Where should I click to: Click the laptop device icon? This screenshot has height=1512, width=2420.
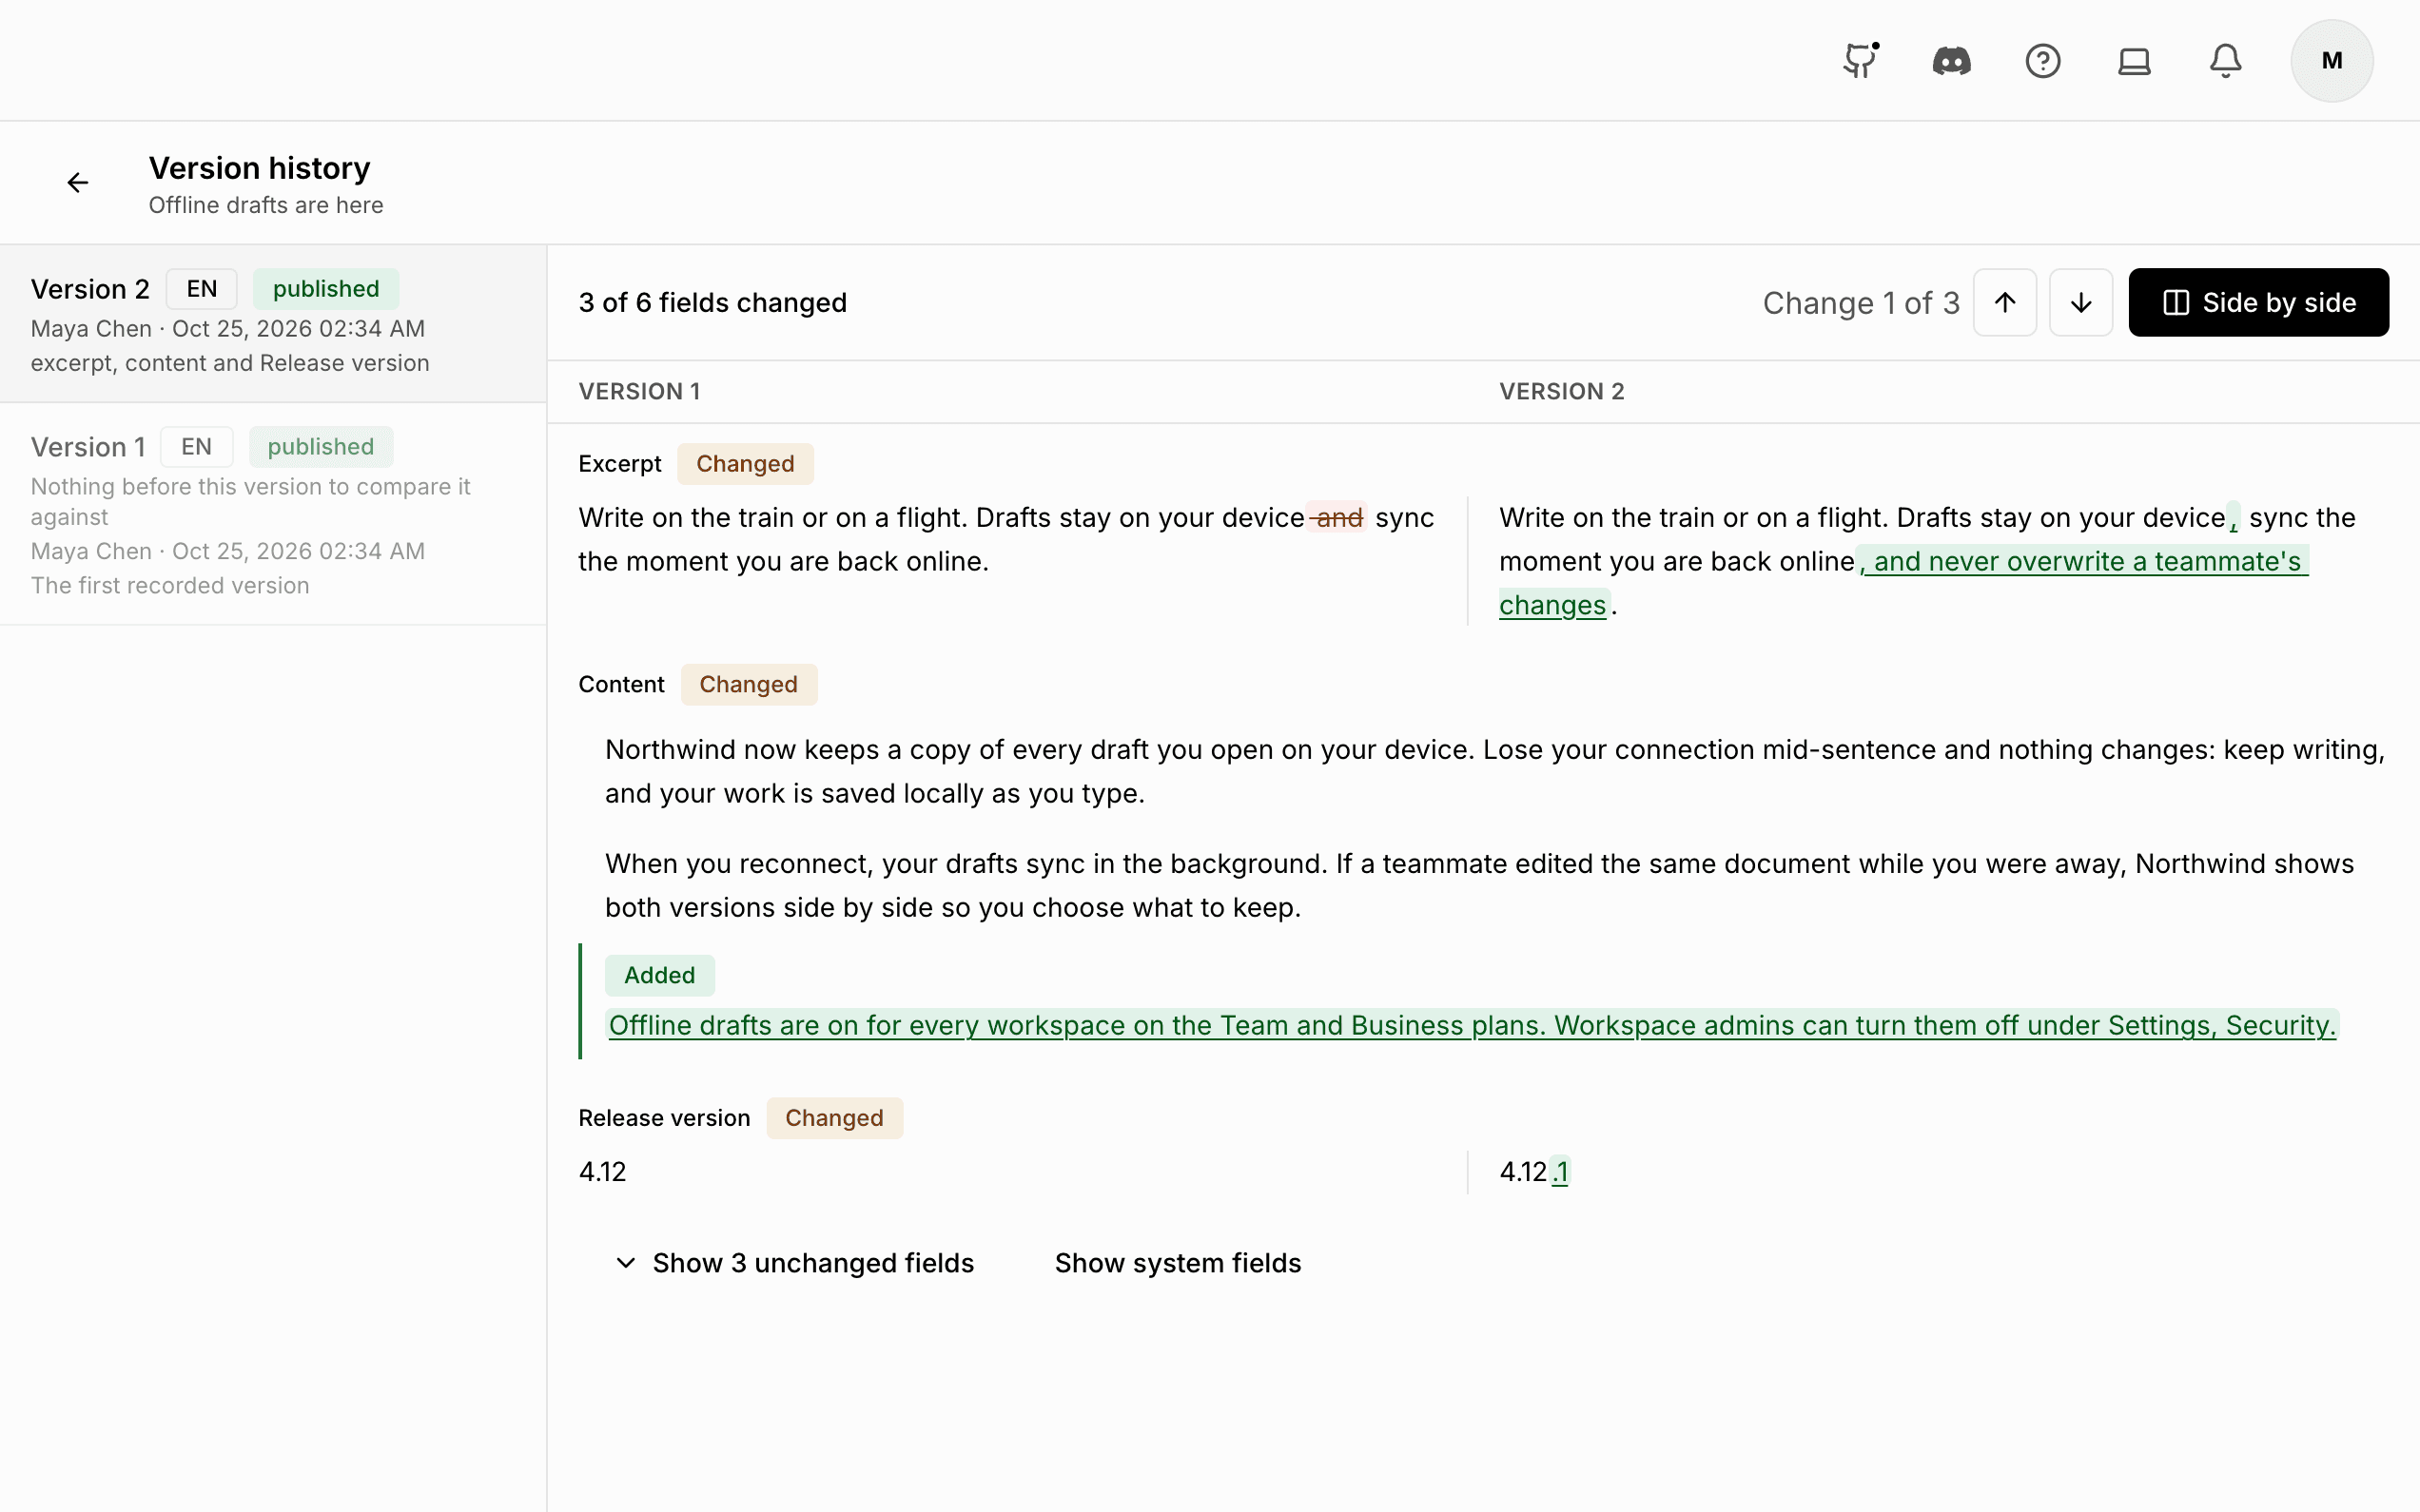coord(2134,61)
